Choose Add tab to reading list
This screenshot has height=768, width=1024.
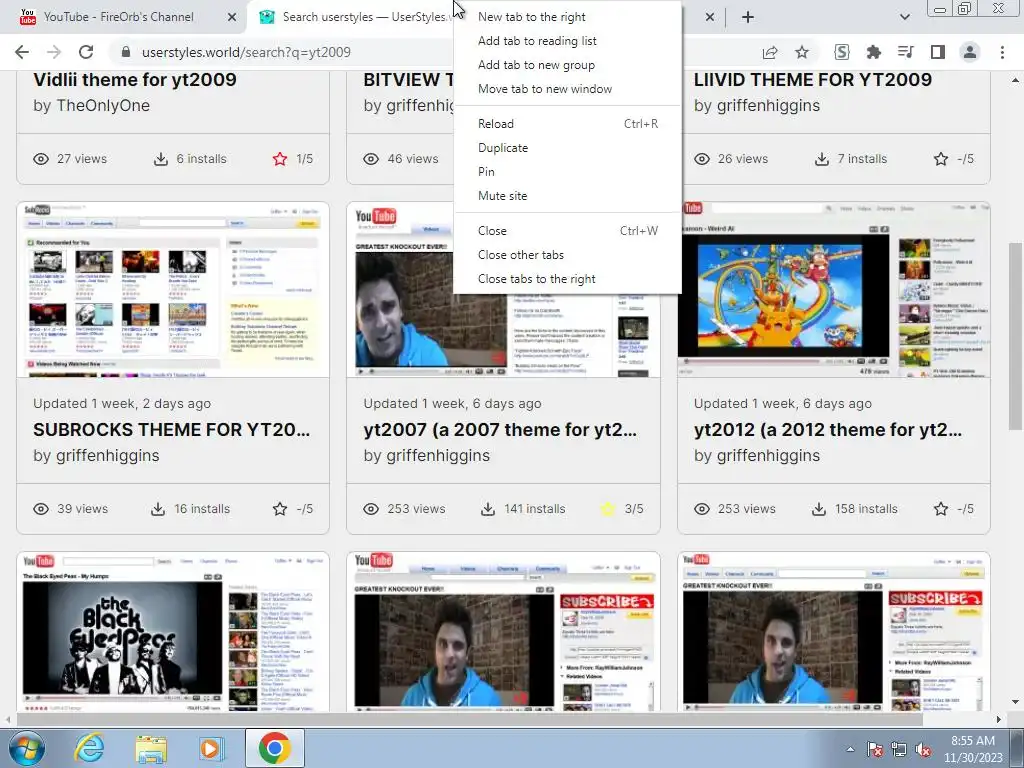pyautogui.click(x=537, y=40)
